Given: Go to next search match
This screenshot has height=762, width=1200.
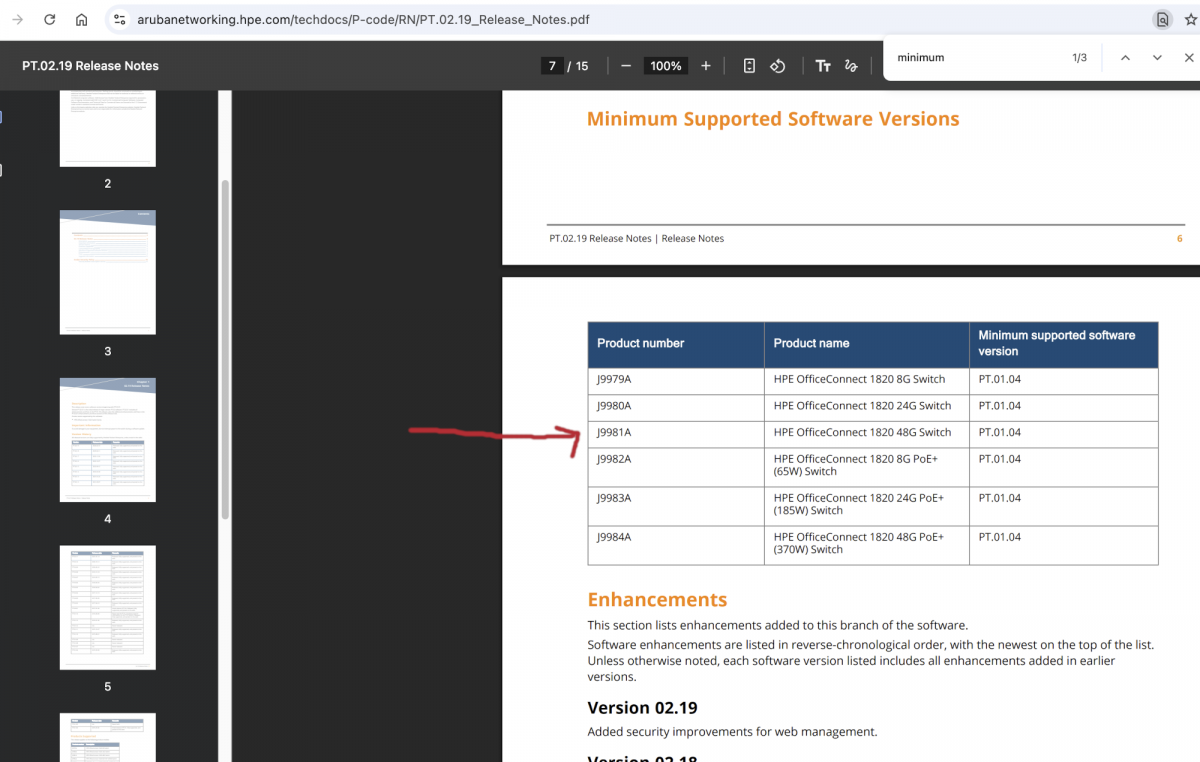Looking at the screenshot, I should coord(1157,58).
